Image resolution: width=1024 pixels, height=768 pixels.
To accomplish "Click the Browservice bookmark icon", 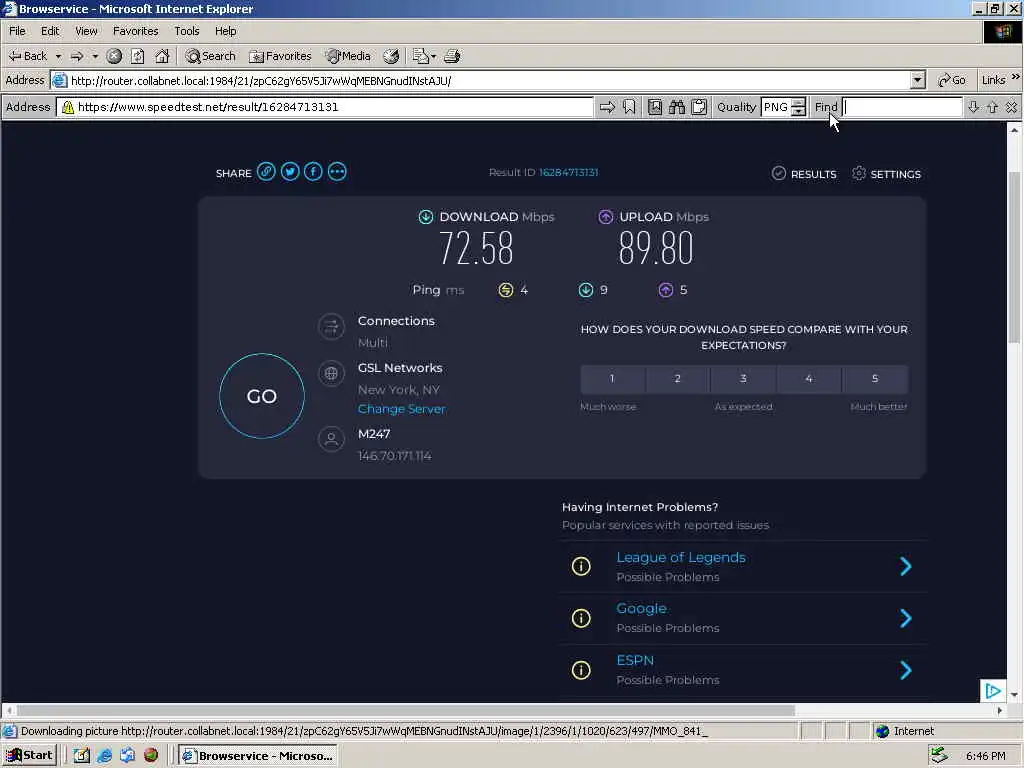I will point(629,107).
